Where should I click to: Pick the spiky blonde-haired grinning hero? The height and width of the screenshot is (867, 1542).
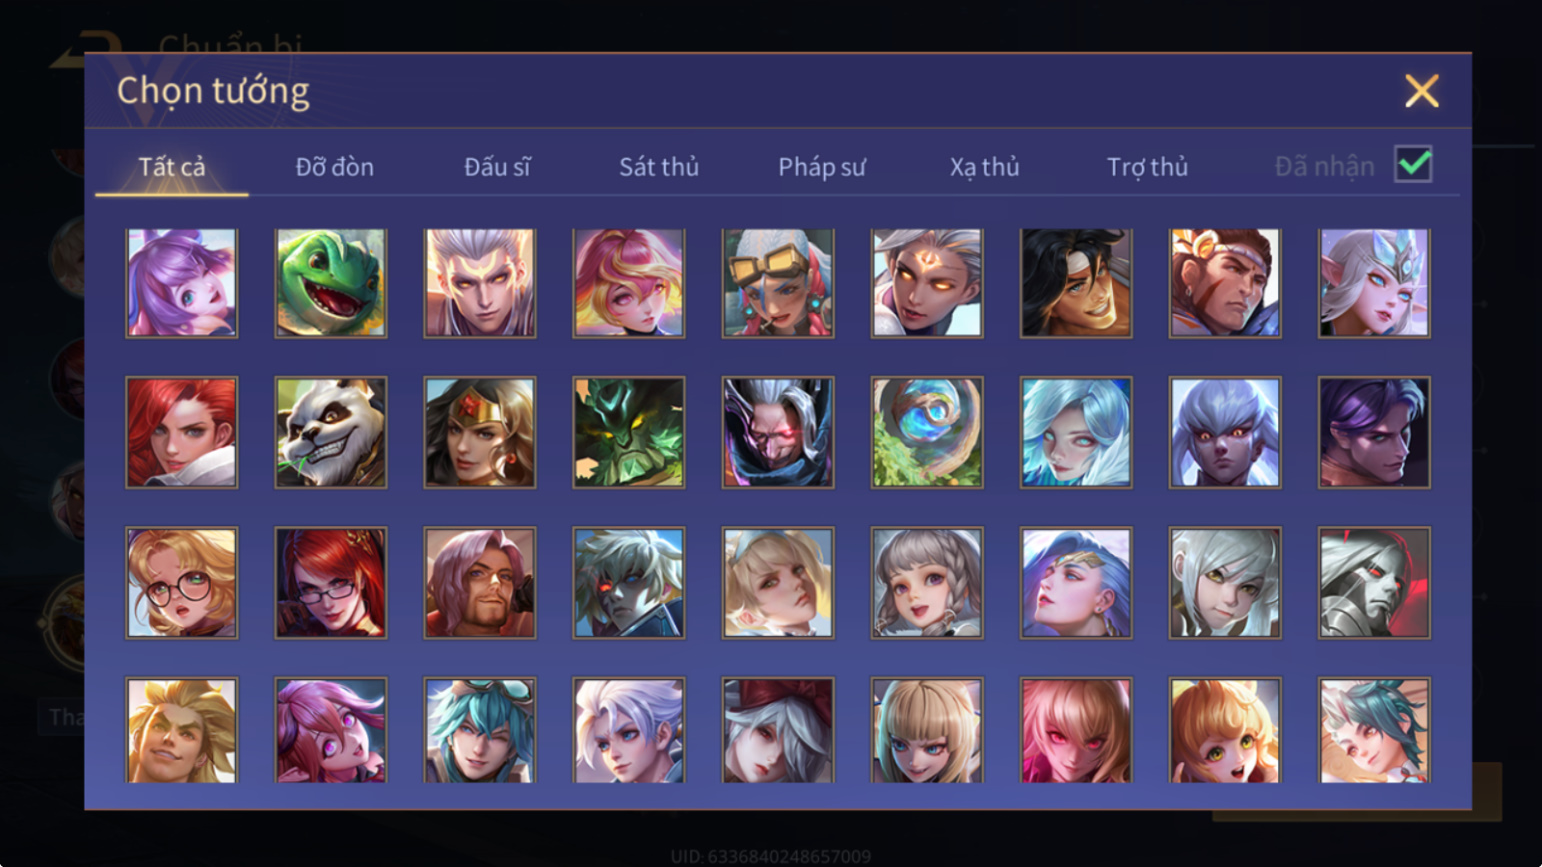tap(182, 731)
